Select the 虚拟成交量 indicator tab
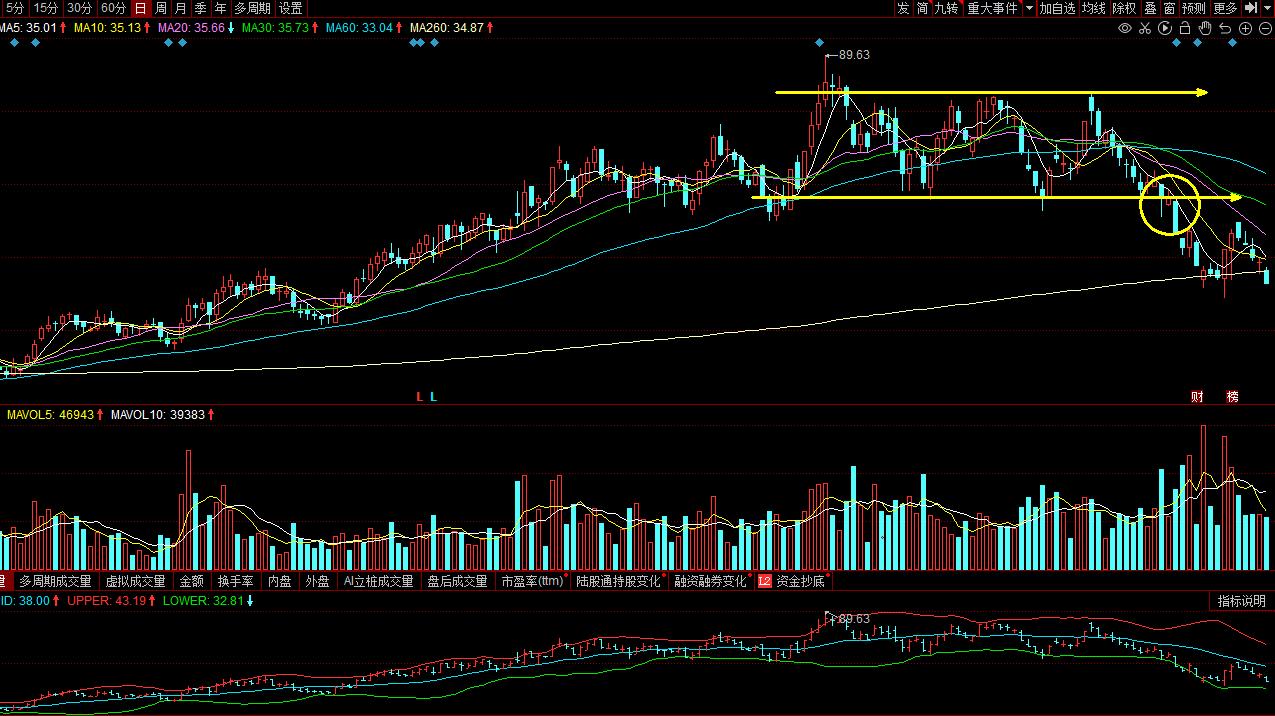 pyautogui.click(x=135, y=581)
